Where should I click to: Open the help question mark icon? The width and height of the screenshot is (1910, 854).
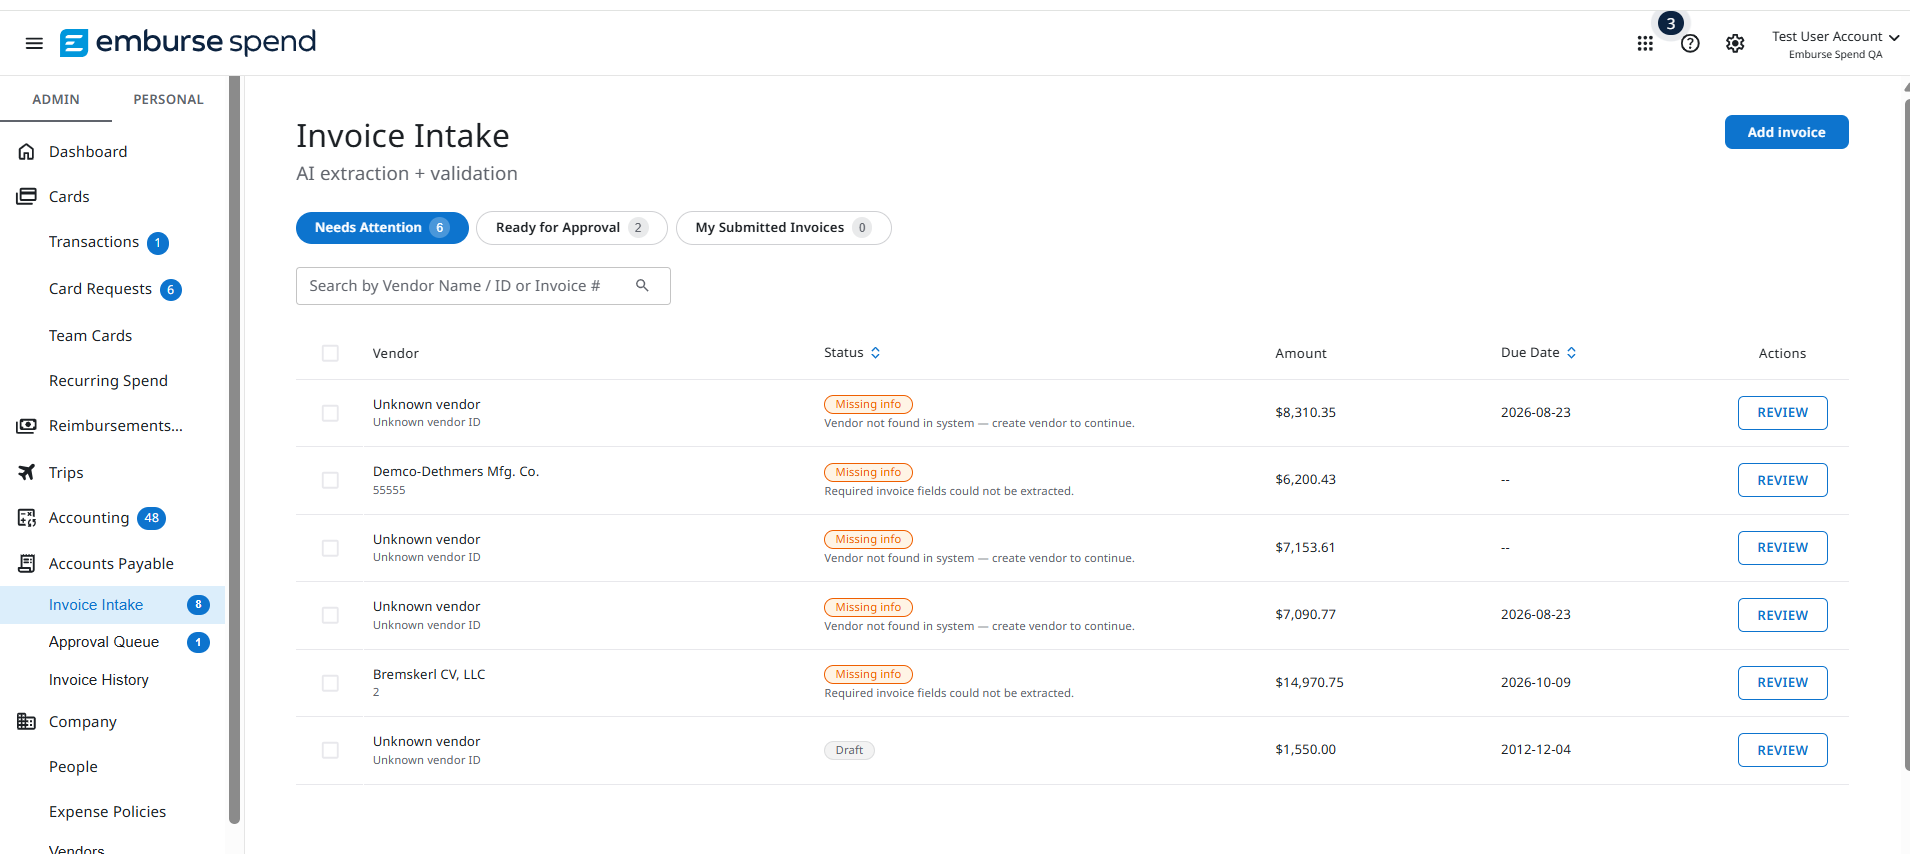pos(1690,44)
